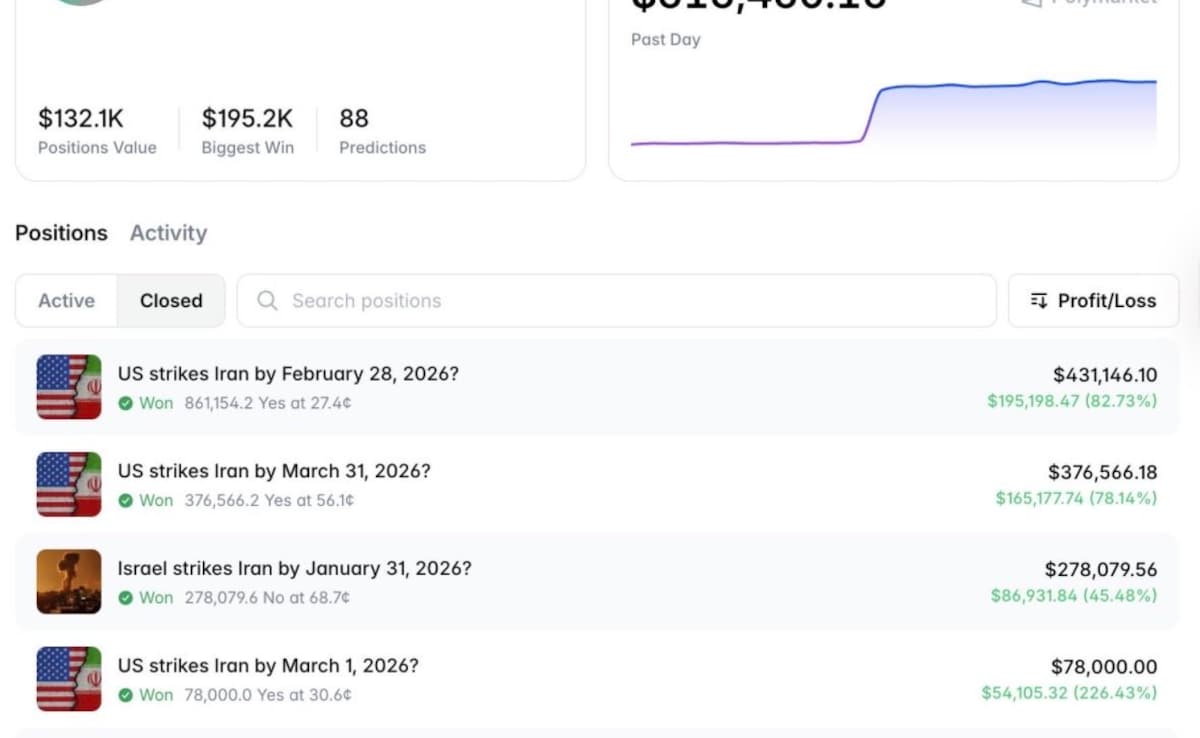The height and width of the screenshot is (738, 1200).
Task: Click the flag icon for March 1 market
Action: [69, 678]
